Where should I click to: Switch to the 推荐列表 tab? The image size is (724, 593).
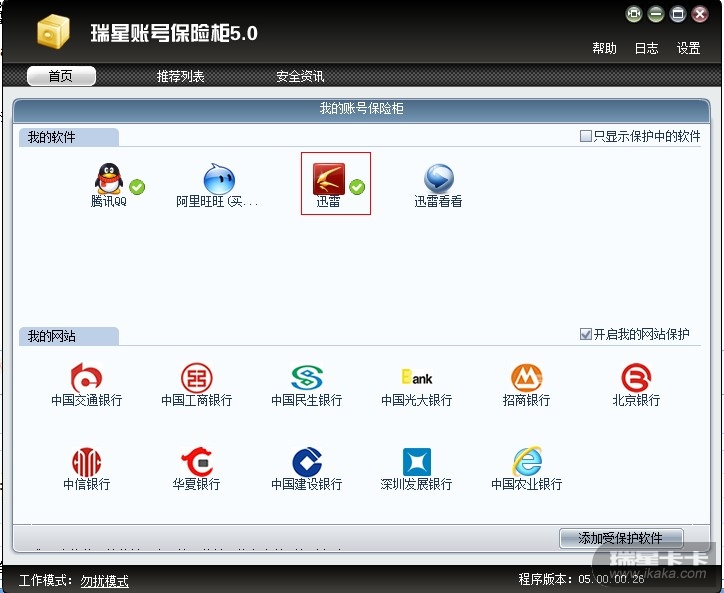pos(181,76)
